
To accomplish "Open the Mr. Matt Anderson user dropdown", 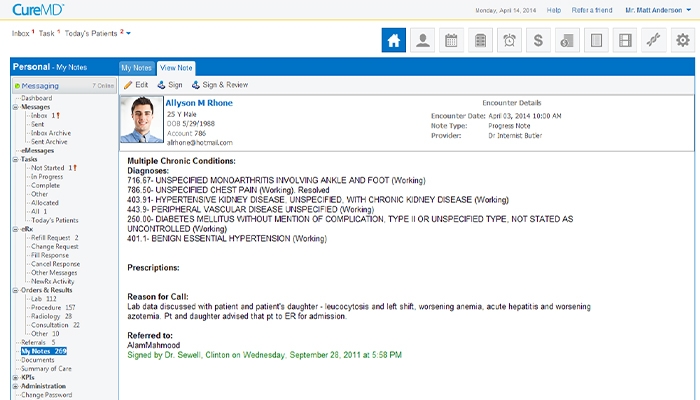I will pos(660,10).
